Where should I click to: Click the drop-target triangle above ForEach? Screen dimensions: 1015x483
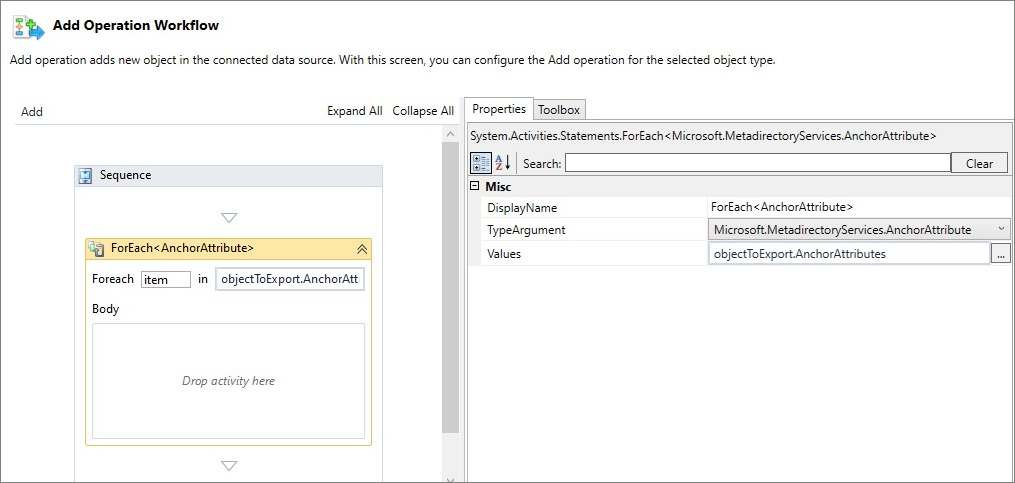(229, 218)
